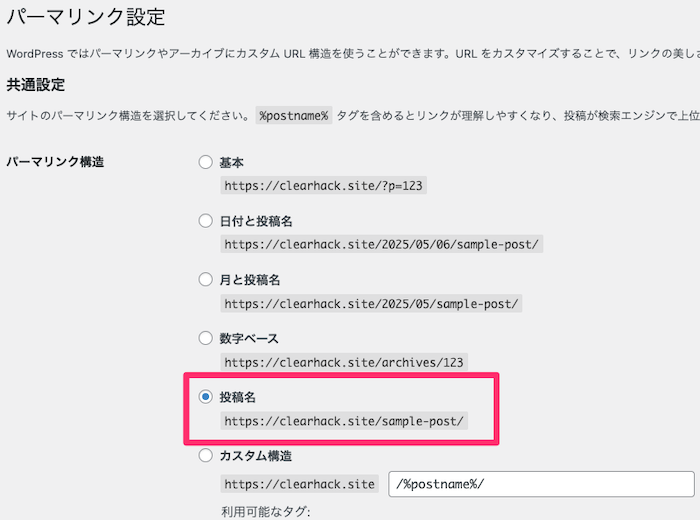Choose the 日付と投稿名 radio option
The image size is (700, 520).
pyautogui.click(x=205, y=220)
